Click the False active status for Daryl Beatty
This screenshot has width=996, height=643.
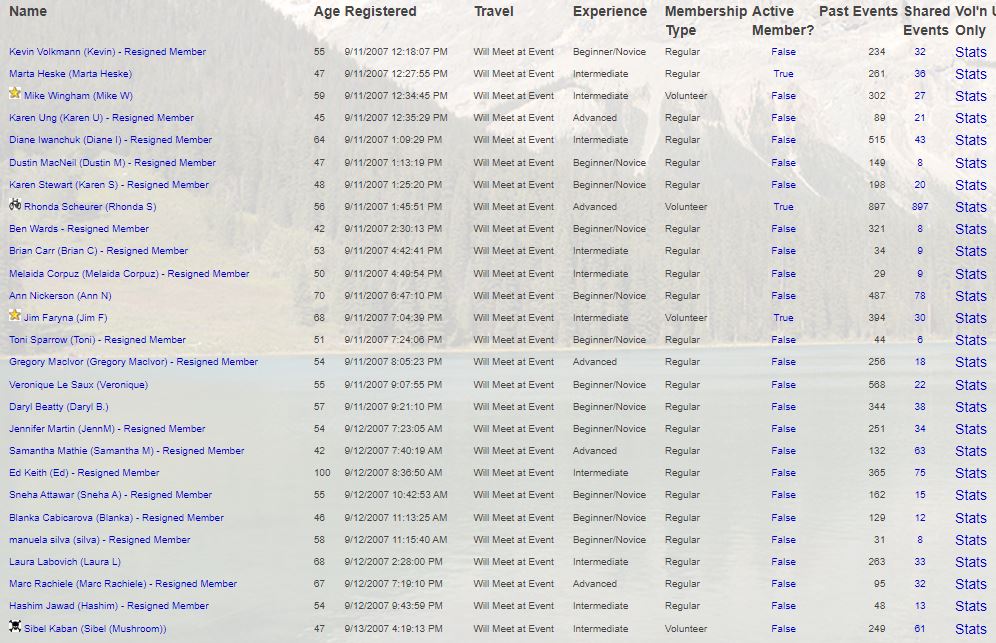(x=783, y=407)
